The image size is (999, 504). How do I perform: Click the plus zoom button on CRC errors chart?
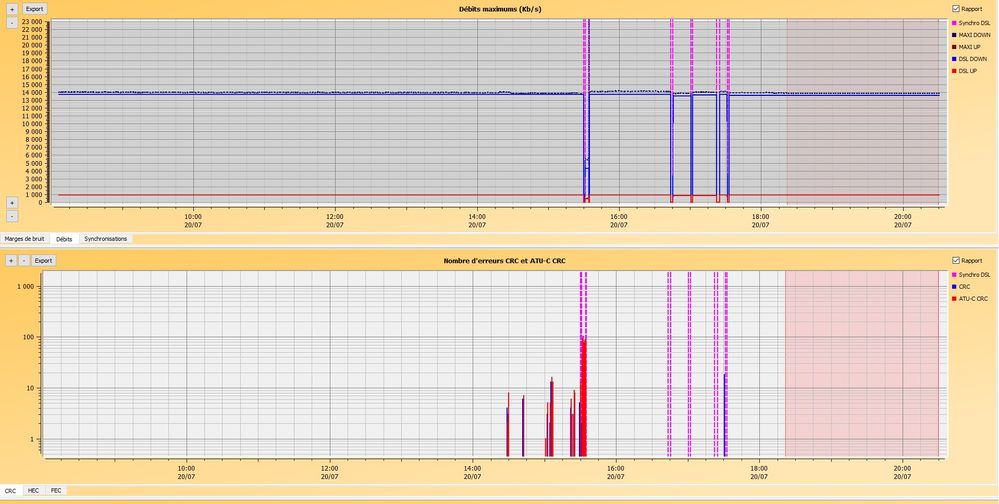[11, 260]
